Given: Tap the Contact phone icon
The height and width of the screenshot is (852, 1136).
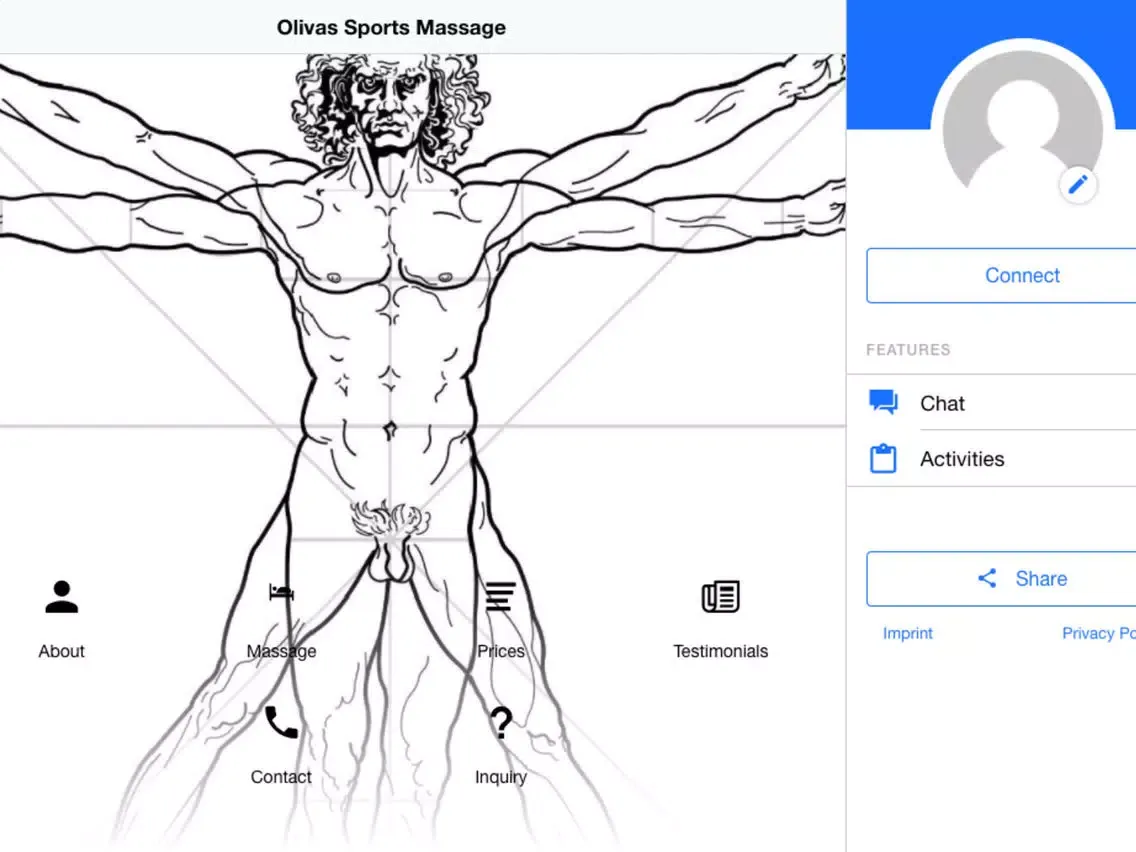Looking at the screenshot, I should [281, 722].
